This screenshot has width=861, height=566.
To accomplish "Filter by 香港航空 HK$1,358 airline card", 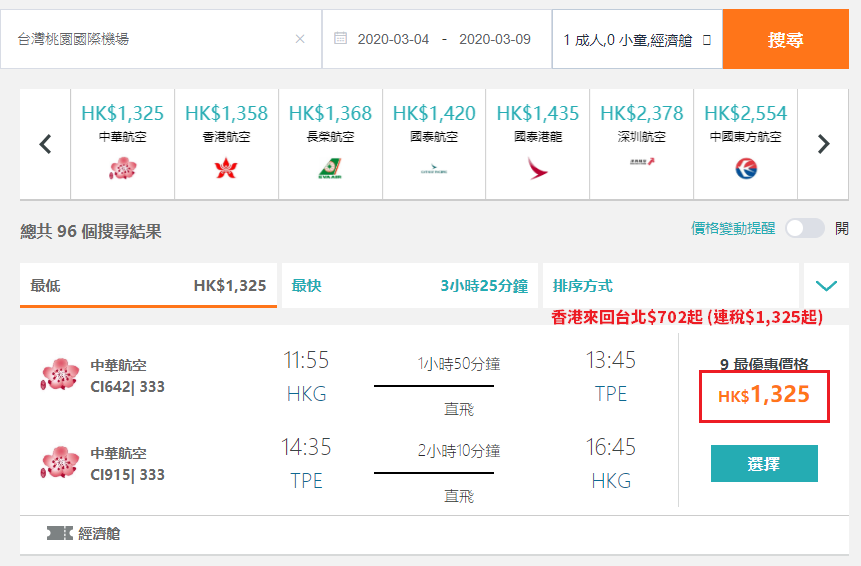I will 226,144.
